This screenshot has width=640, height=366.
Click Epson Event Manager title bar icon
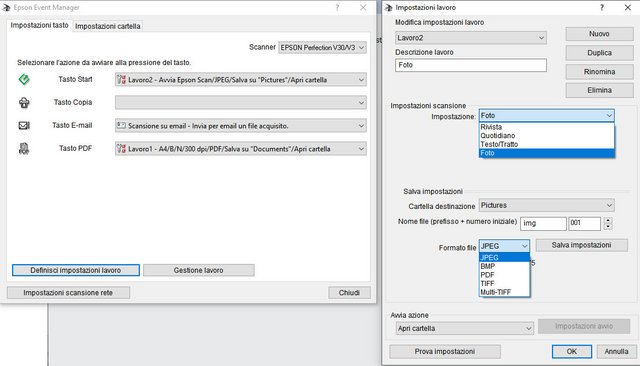click(6, 7)
